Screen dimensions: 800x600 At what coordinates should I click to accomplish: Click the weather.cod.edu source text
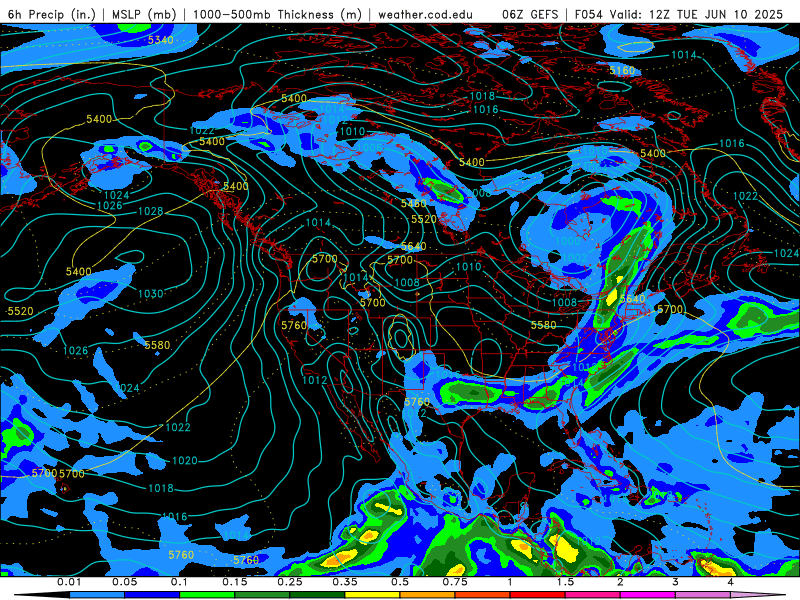(x=425, y=14)
